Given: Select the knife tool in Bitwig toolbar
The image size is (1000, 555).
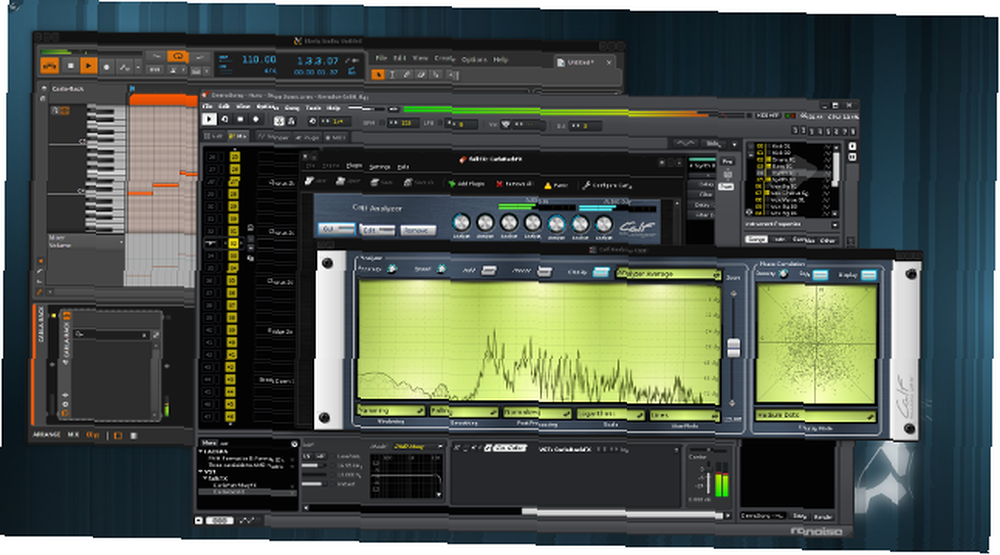Looking at the screenshot, I should [x=436, y=75].
